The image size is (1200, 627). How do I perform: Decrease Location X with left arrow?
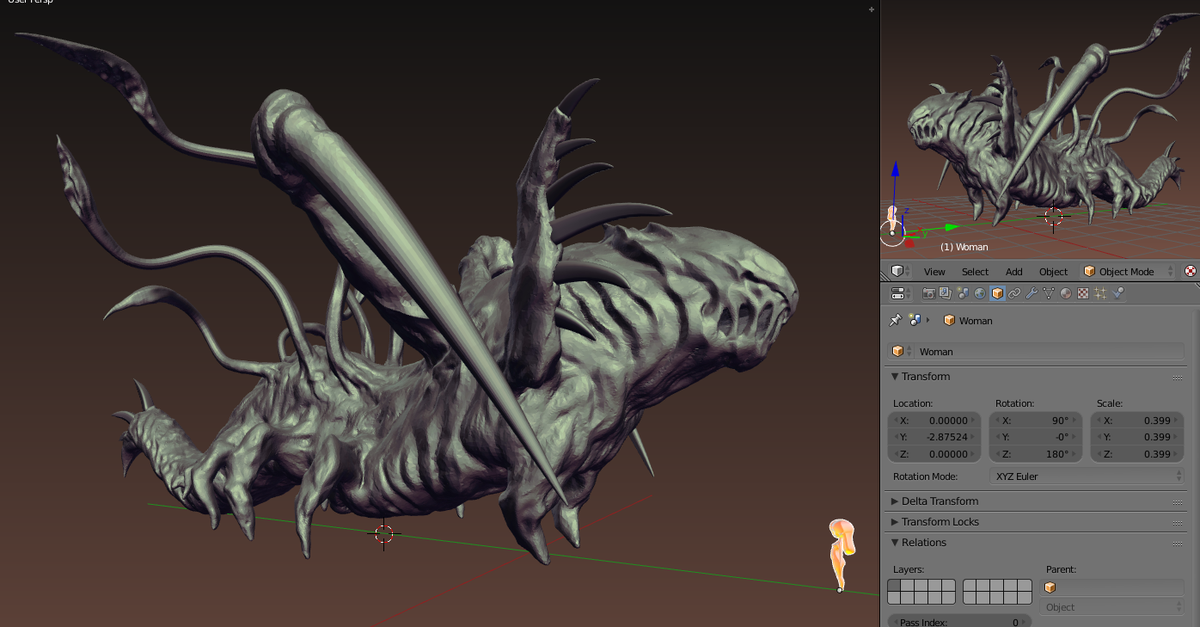895,421
